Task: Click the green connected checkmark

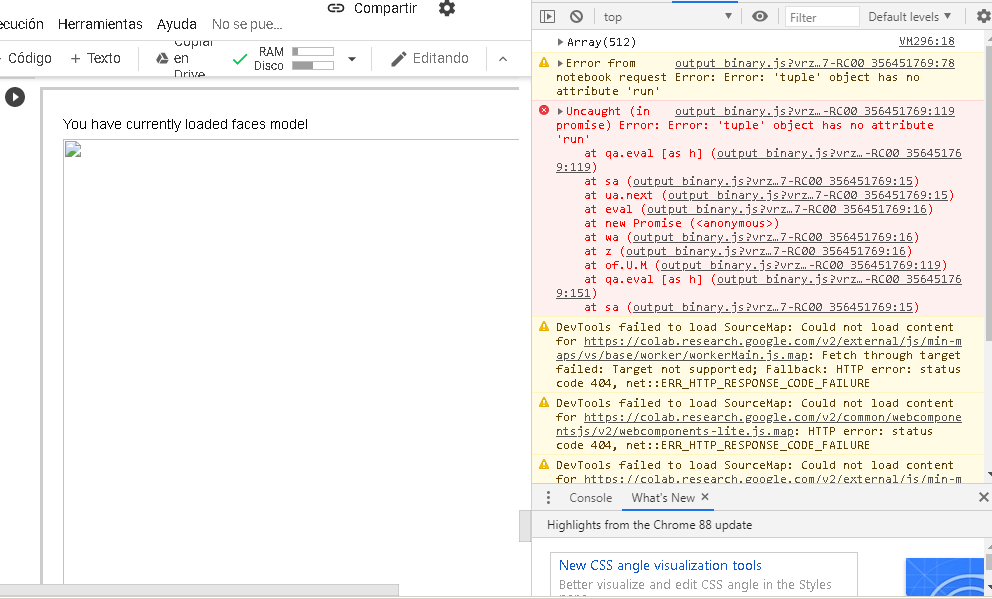Action: pyautogui.click(x=240, y=59)
